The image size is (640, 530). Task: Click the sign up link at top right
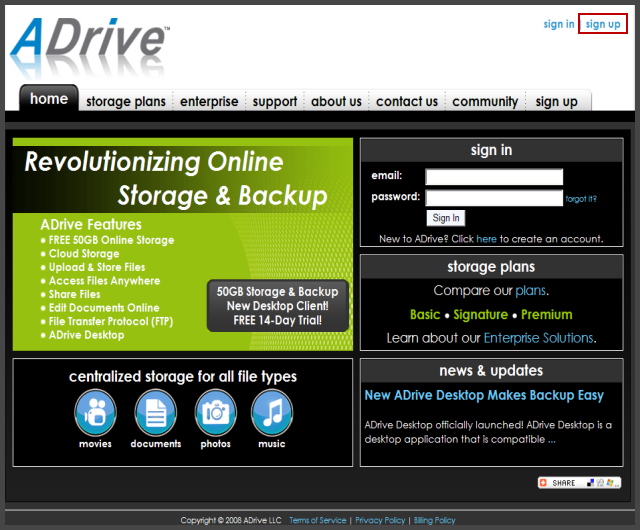point(603,24)
